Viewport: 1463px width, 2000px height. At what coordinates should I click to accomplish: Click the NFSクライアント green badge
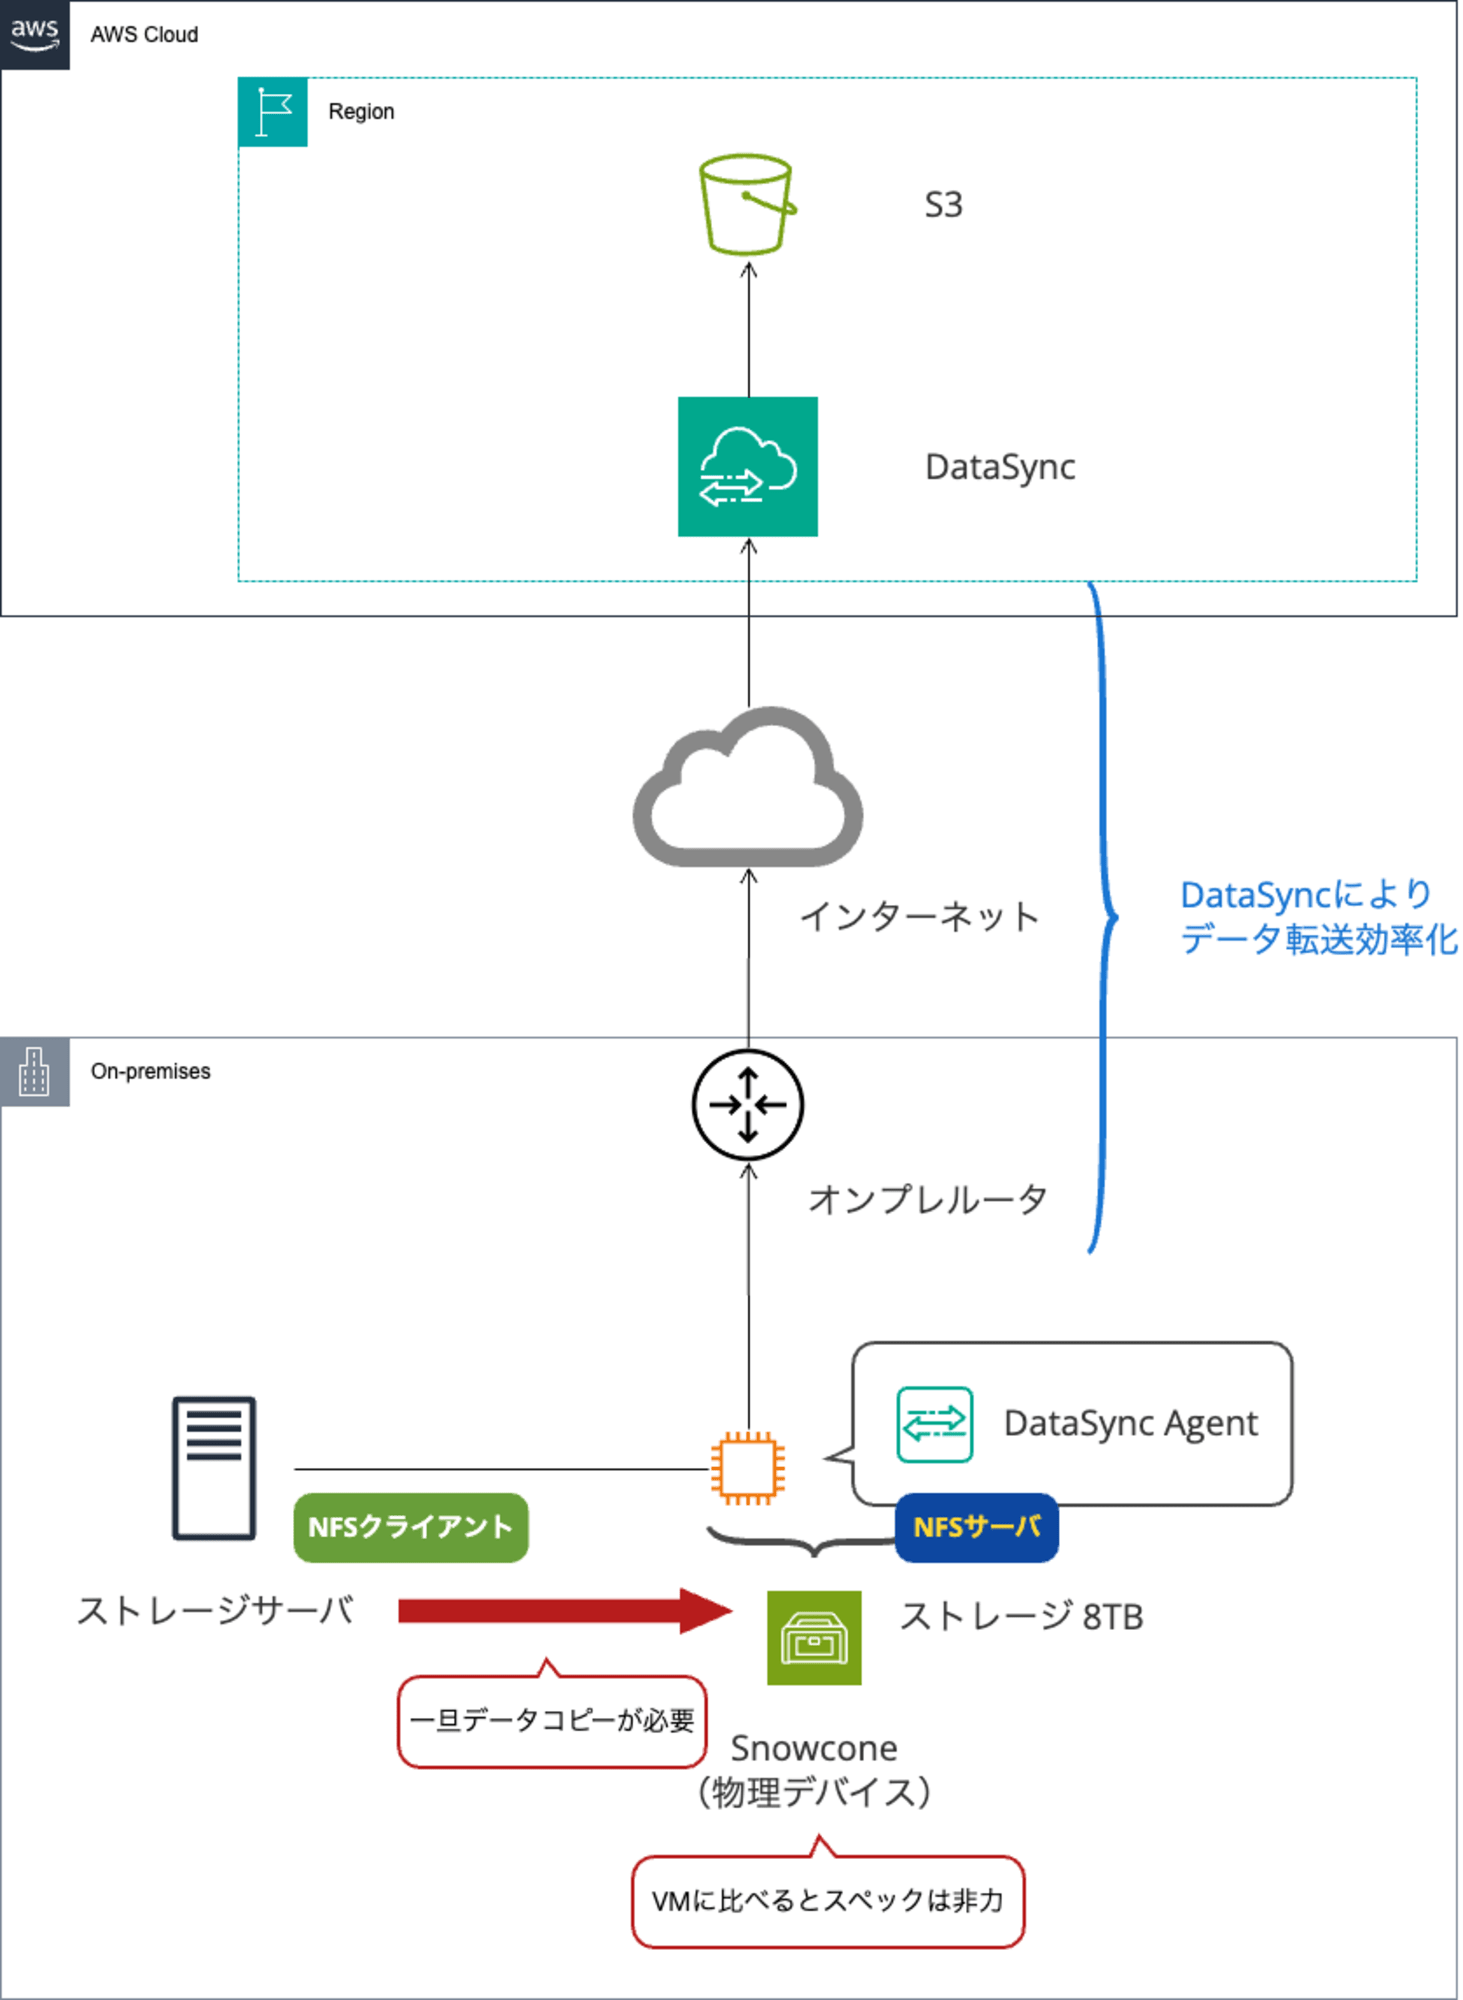click(x=411, y=1527)
